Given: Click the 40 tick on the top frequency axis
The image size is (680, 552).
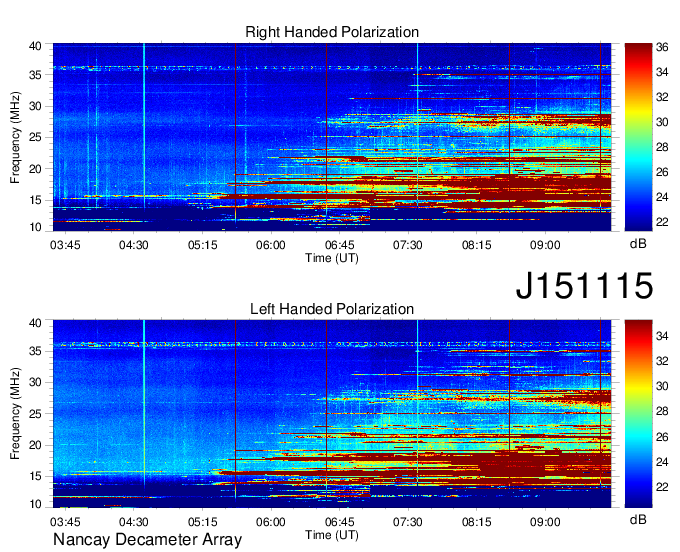Looking at the screenshot, I should click(x=35, y=46).
